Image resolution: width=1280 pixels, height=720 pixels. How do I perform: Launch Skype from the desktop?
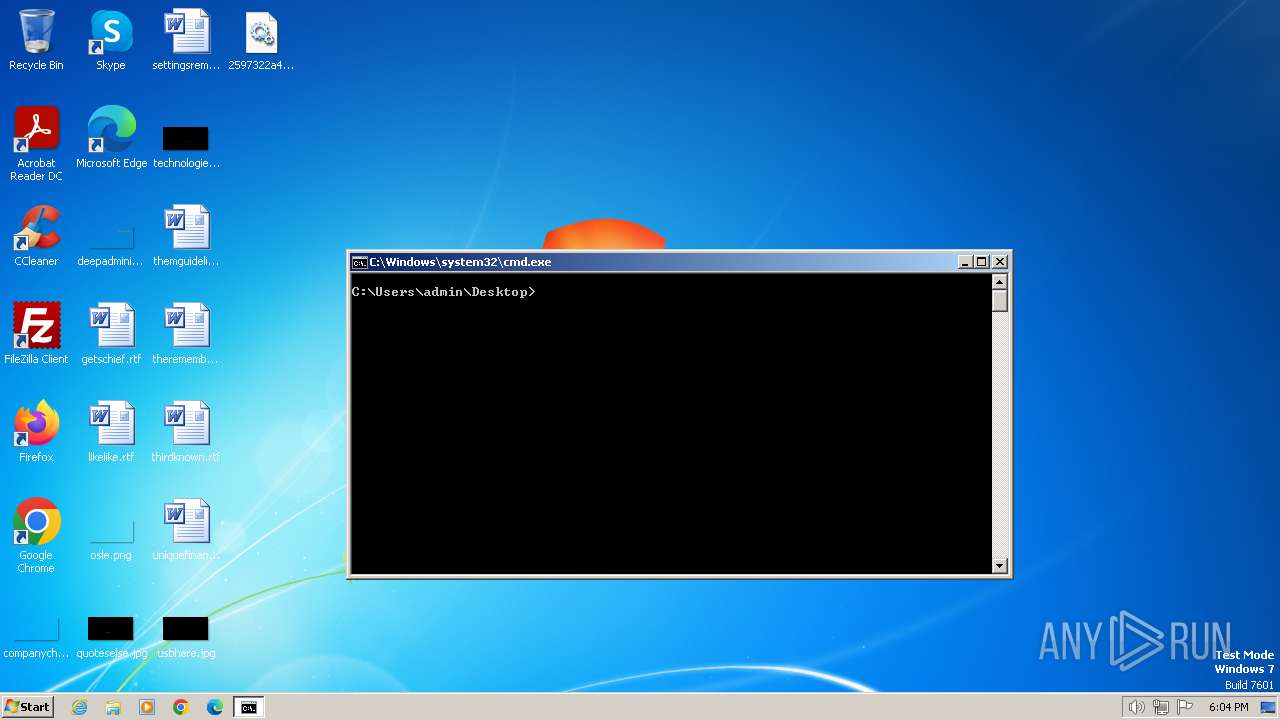click(x=110, y=40)
